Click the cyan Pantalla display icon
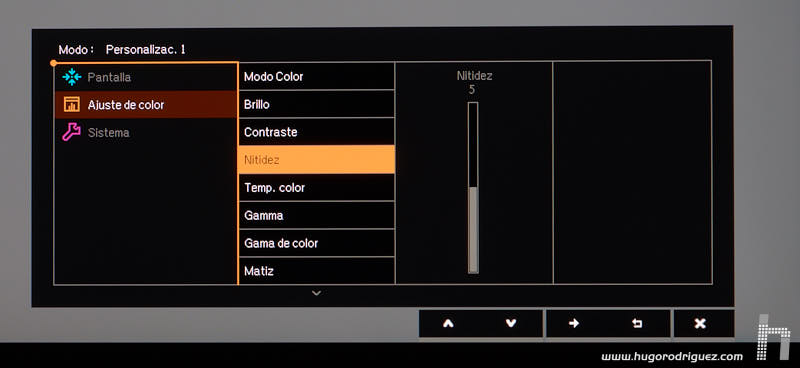This screenshot has width=800, height=368. pyautogui.click(x=71, y=77)
